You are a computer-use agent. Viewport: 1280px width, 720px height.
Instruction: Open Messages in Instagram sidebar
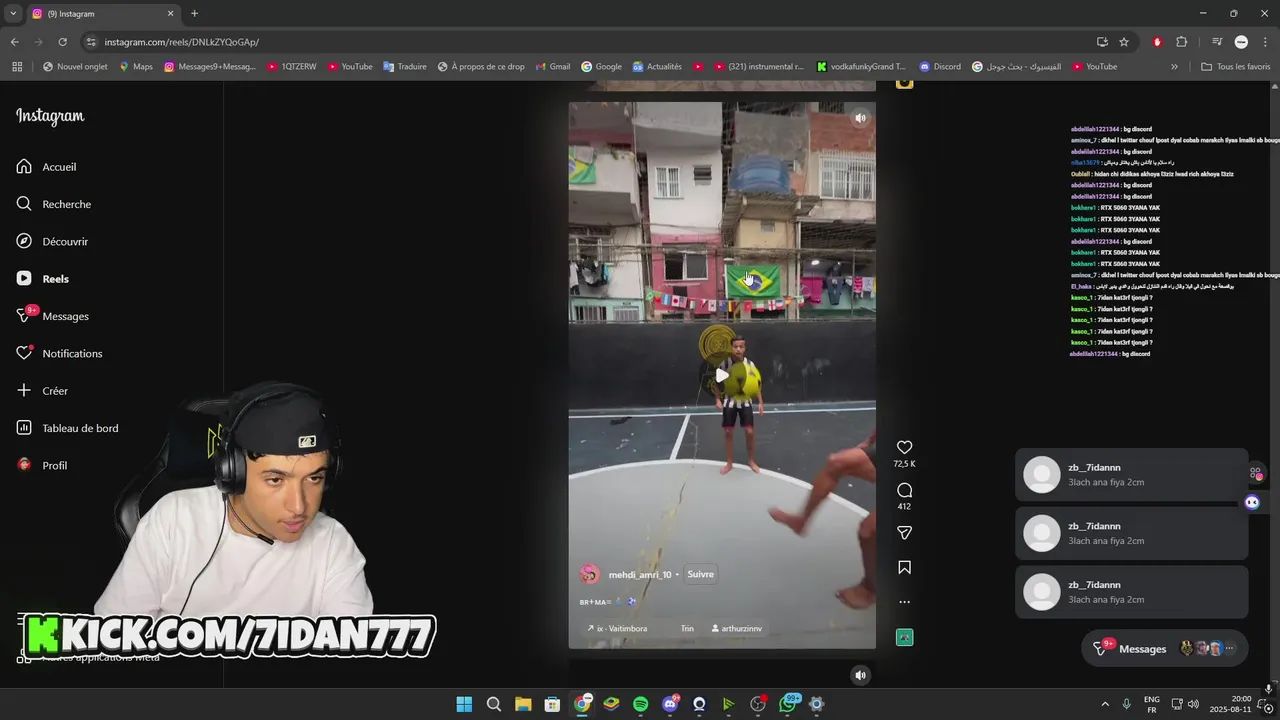pos(52,316)
